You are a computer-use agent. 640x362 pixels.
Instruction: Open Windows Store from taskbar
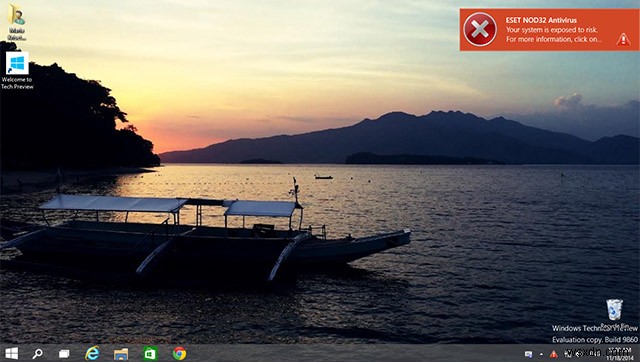click(150, 353)
